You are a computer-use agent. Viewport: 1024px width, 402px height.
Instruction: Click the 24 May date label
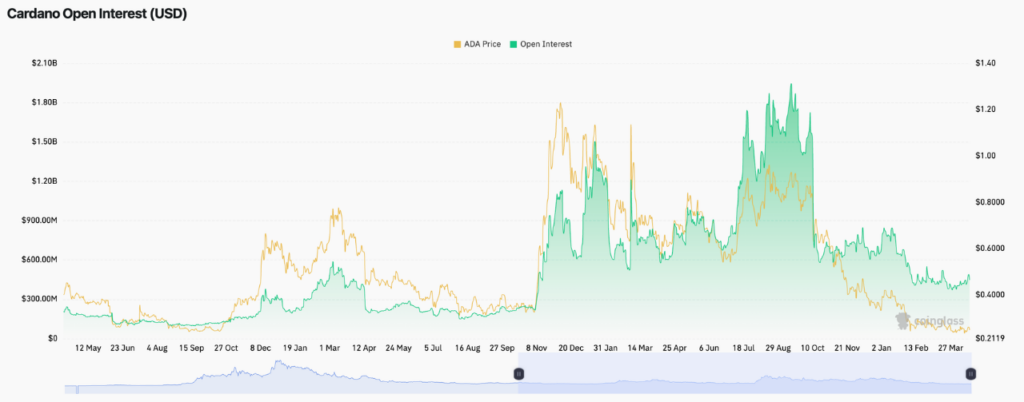[399, 348]
